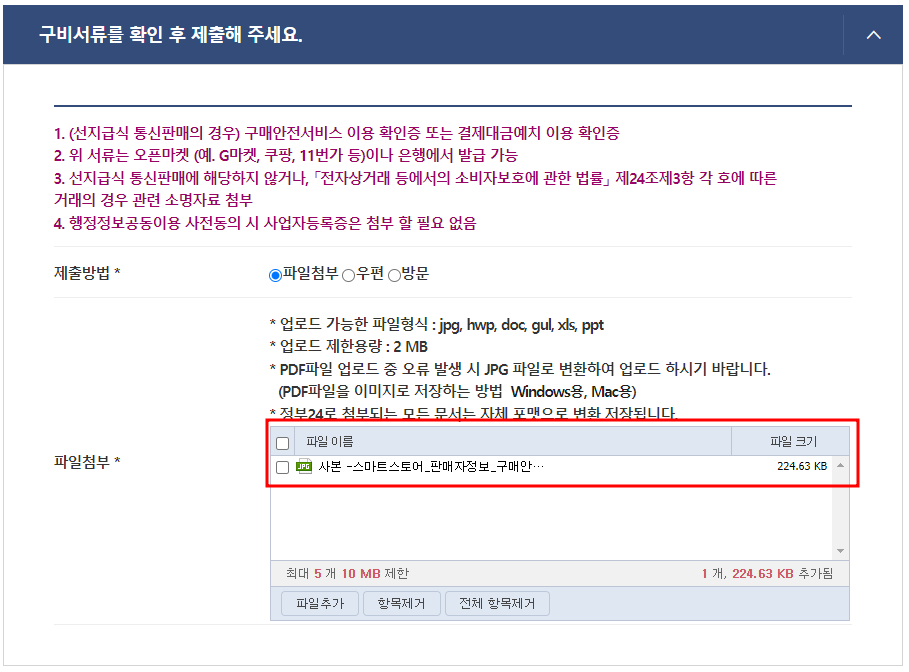Click the 224.63 KB file size cell
Image resolution: width=909 pixels, height=672 pixels.
coord(802,466)
